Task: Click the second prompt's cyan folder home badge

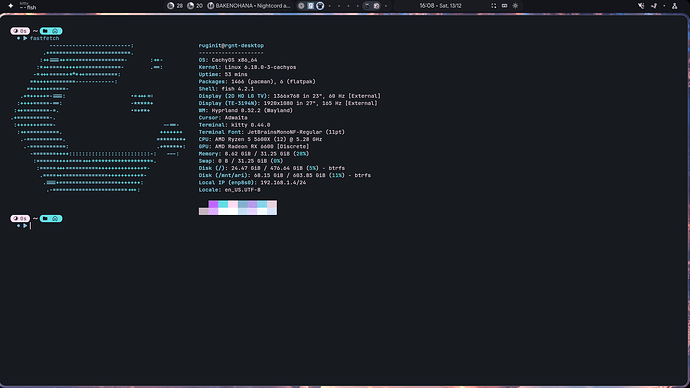Action: point(51,218)
